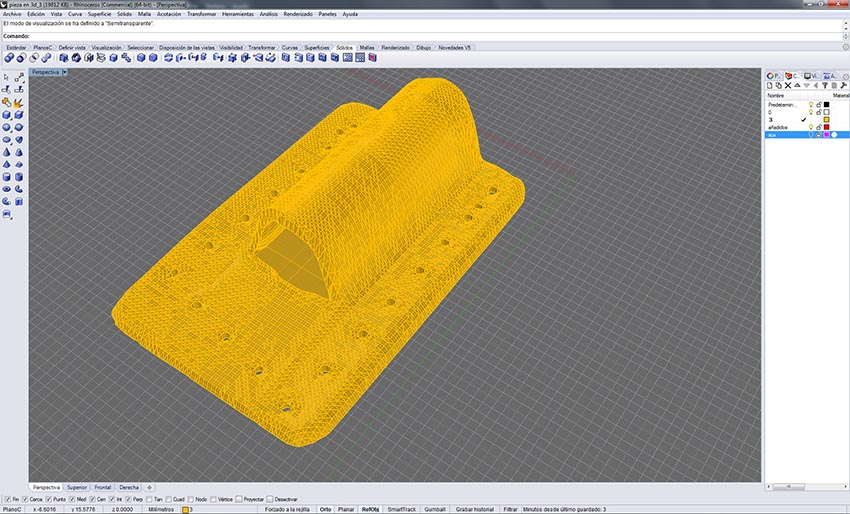Select the Sphere tool in left sidebar
This screenshot has height=514, width=850.
(x=7, y=127)
